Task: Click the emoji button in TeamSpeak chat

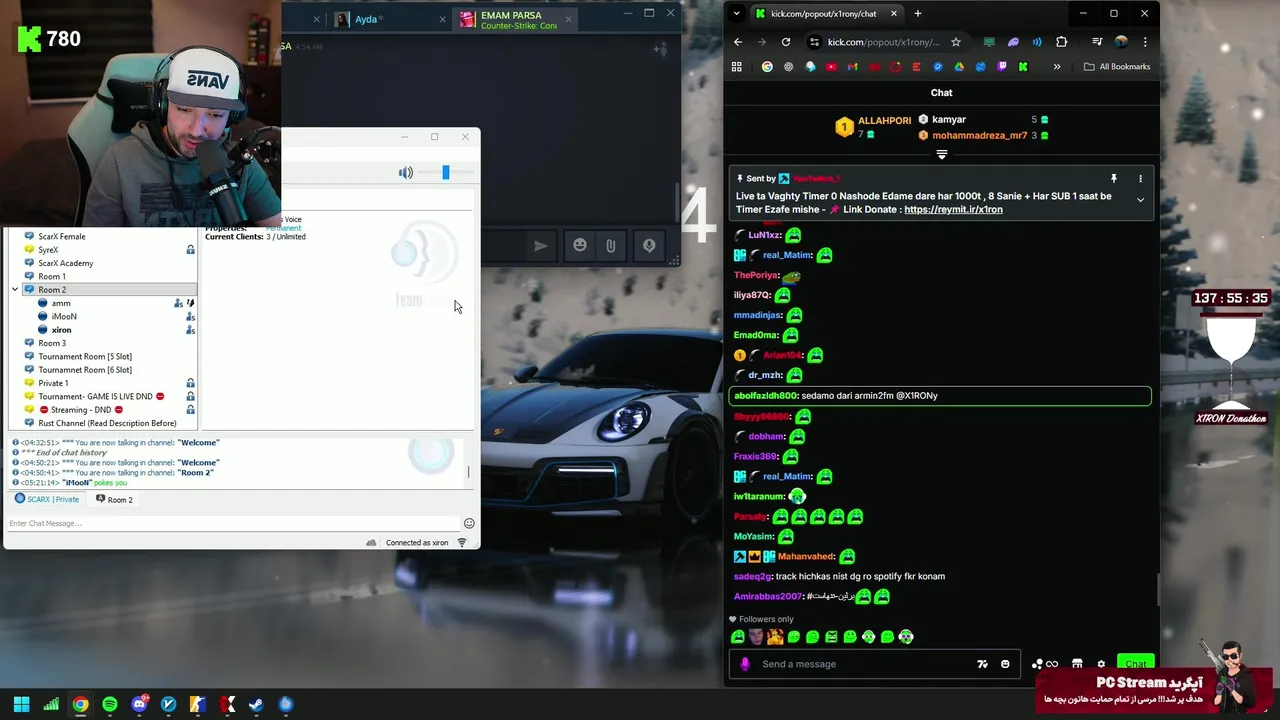Action: point(469,523)
